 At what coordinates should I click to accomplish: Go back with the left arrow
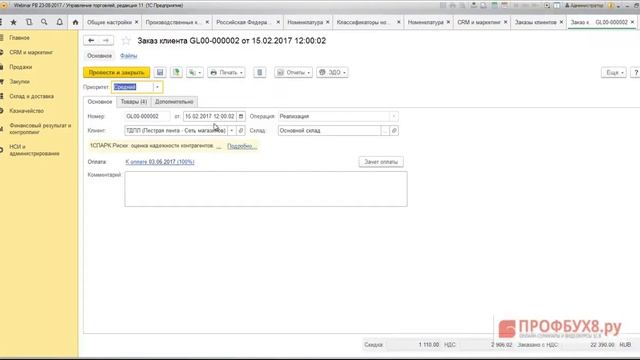[x=91, y=40]
